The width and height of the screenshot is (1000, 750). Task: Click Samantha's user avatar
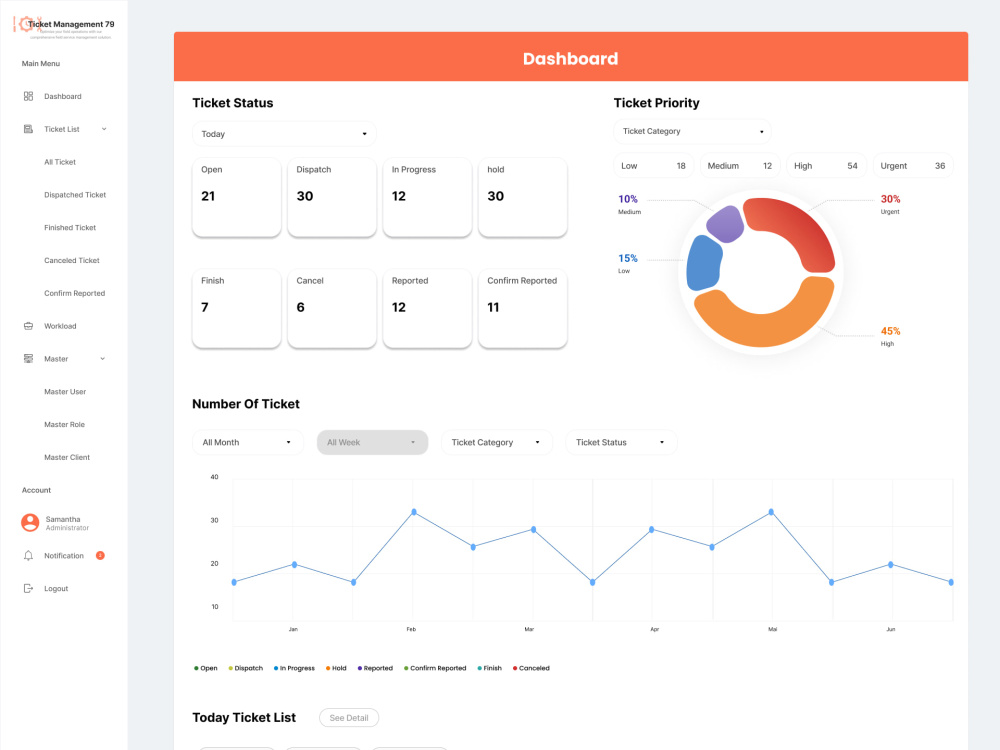(30, 522)
